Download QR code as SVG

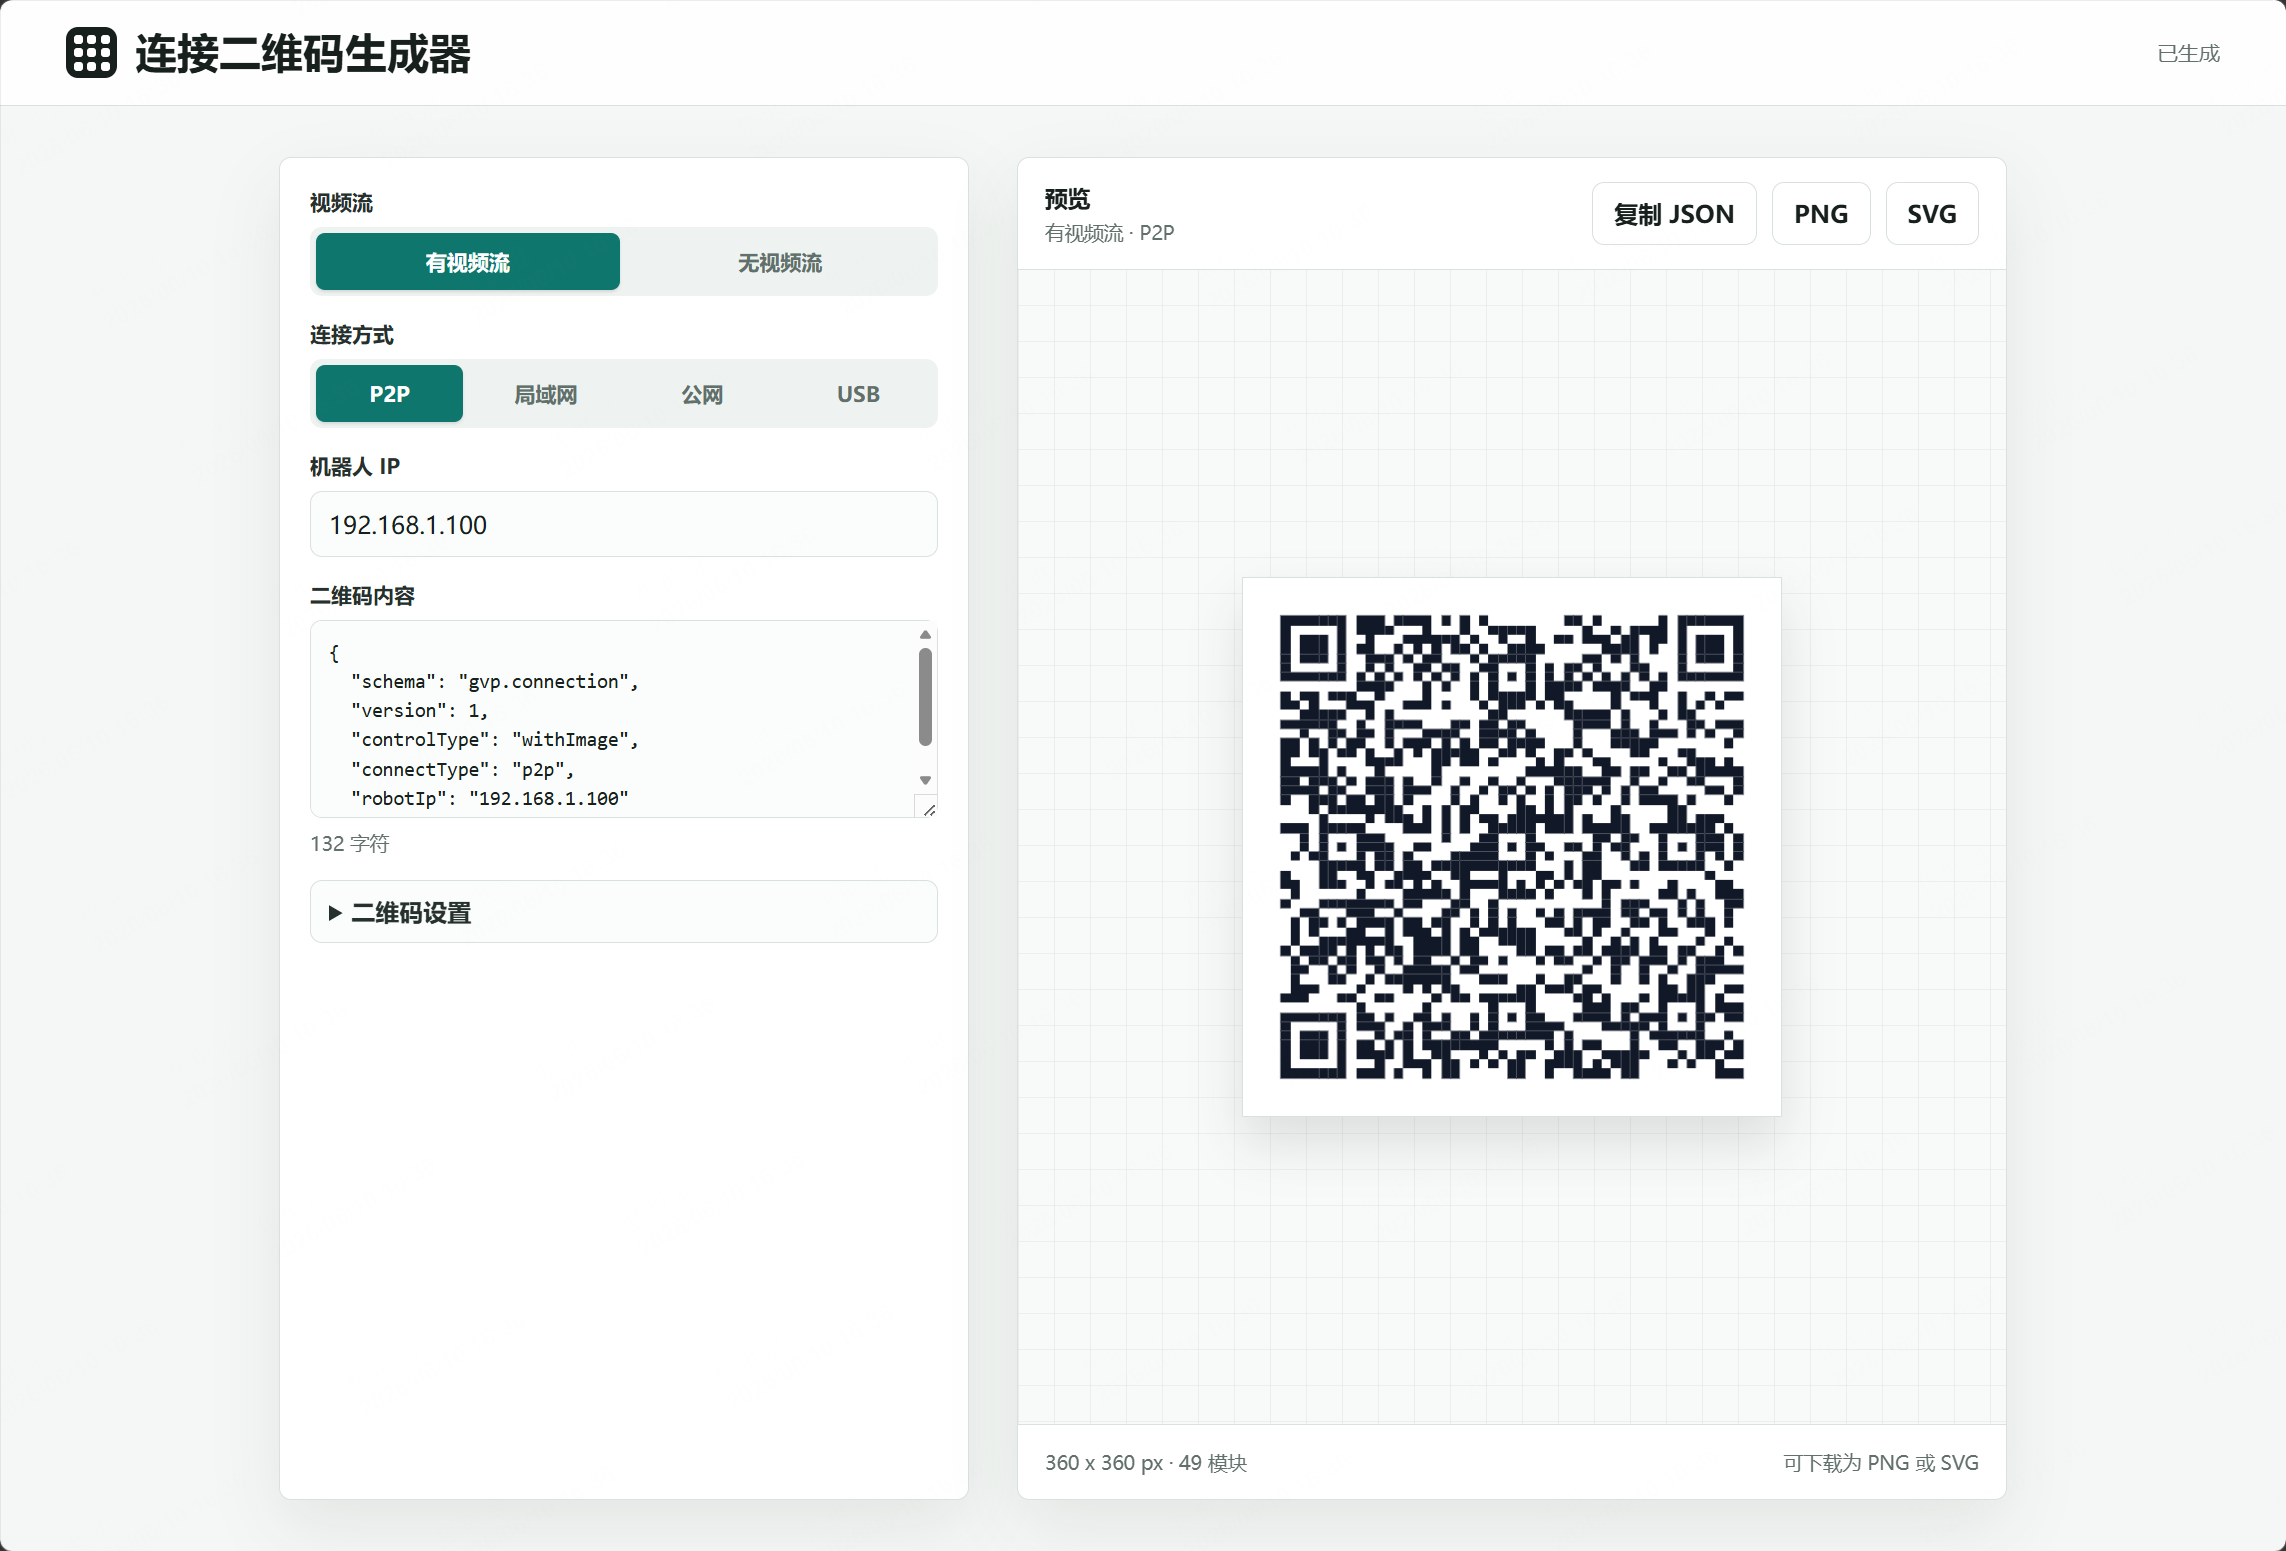pyautogui.click(x=1931, y=214)
